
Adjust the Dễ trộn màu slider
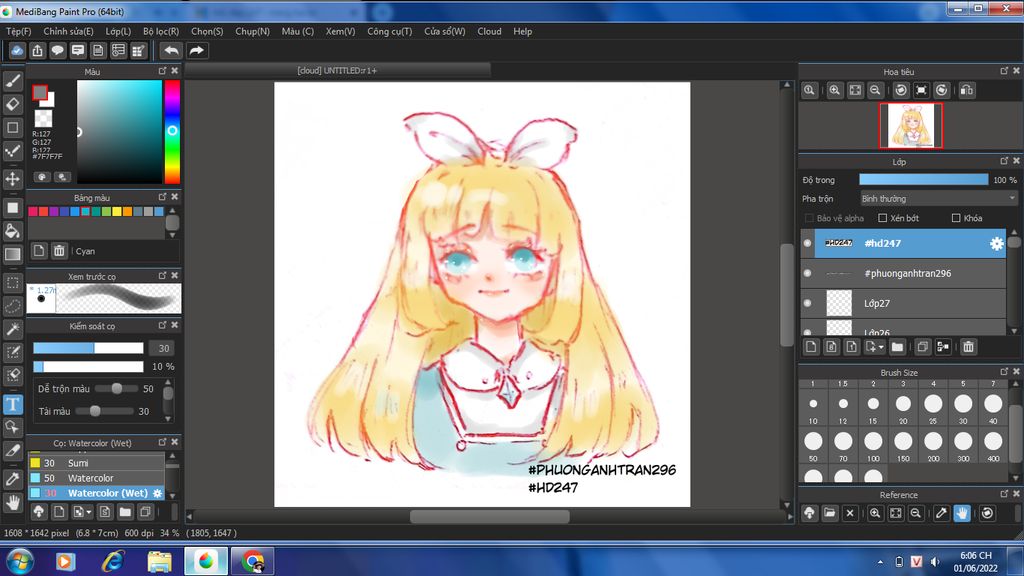(116, 389)
